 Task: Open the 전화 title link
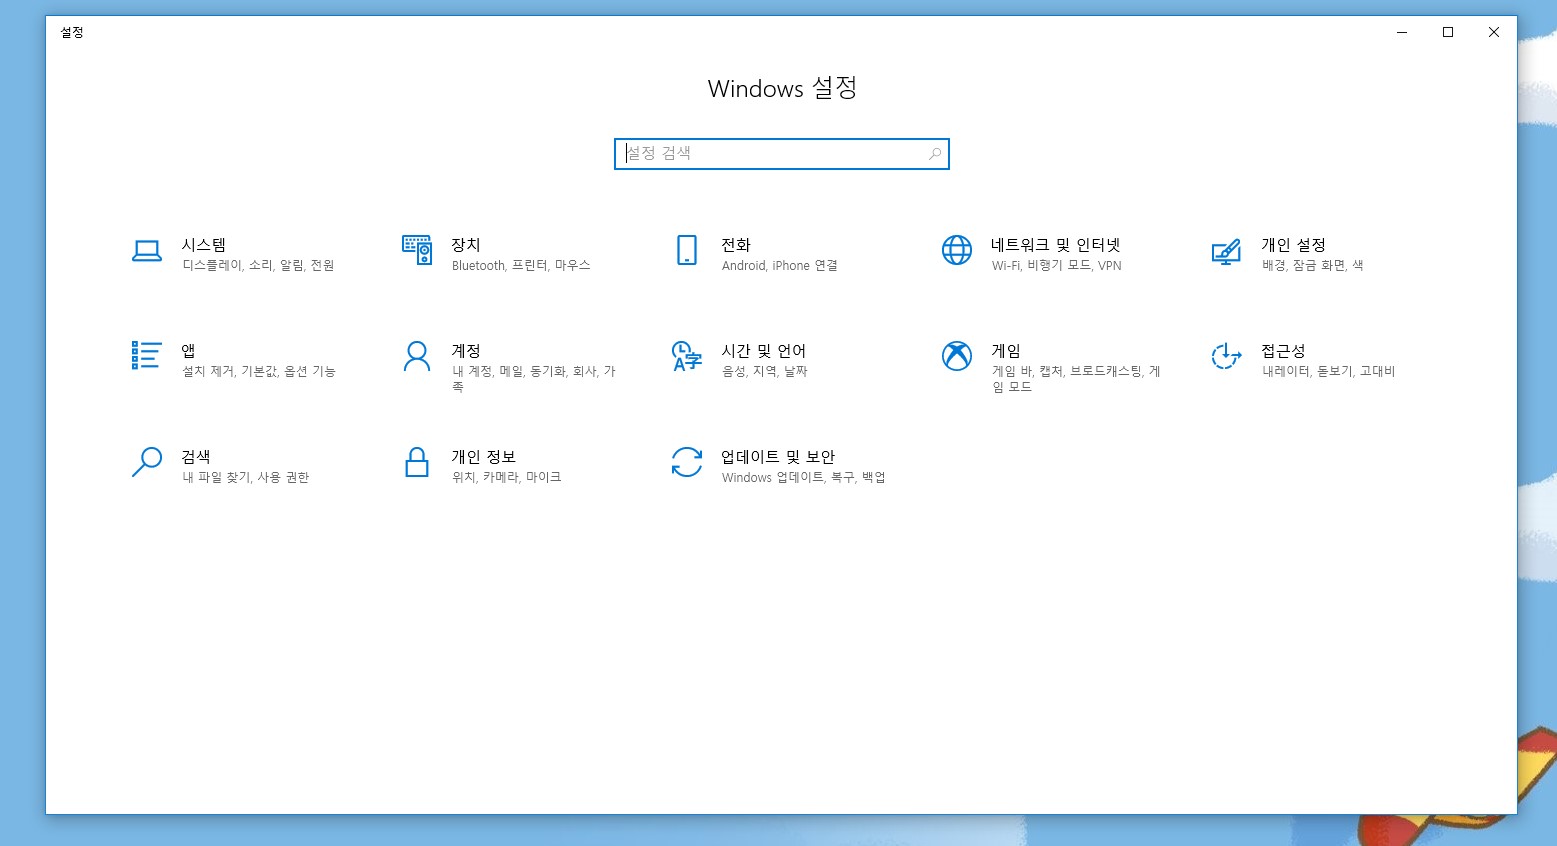[x=736, y=245]
